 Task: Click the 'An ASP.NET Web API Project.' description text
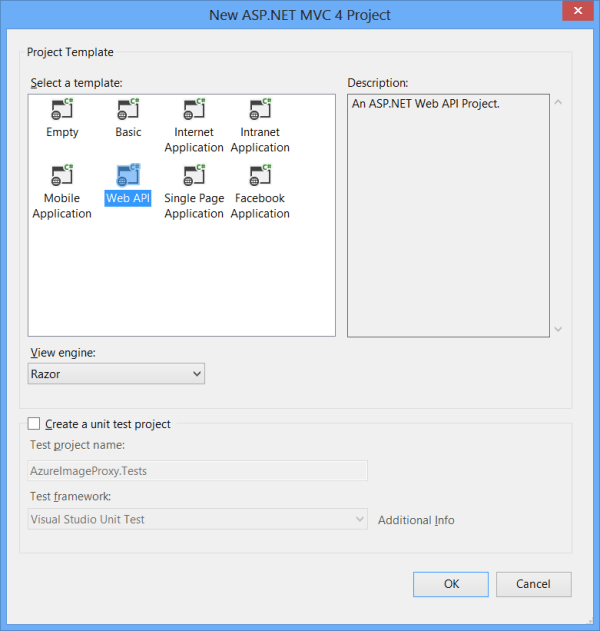pos(425,104)
